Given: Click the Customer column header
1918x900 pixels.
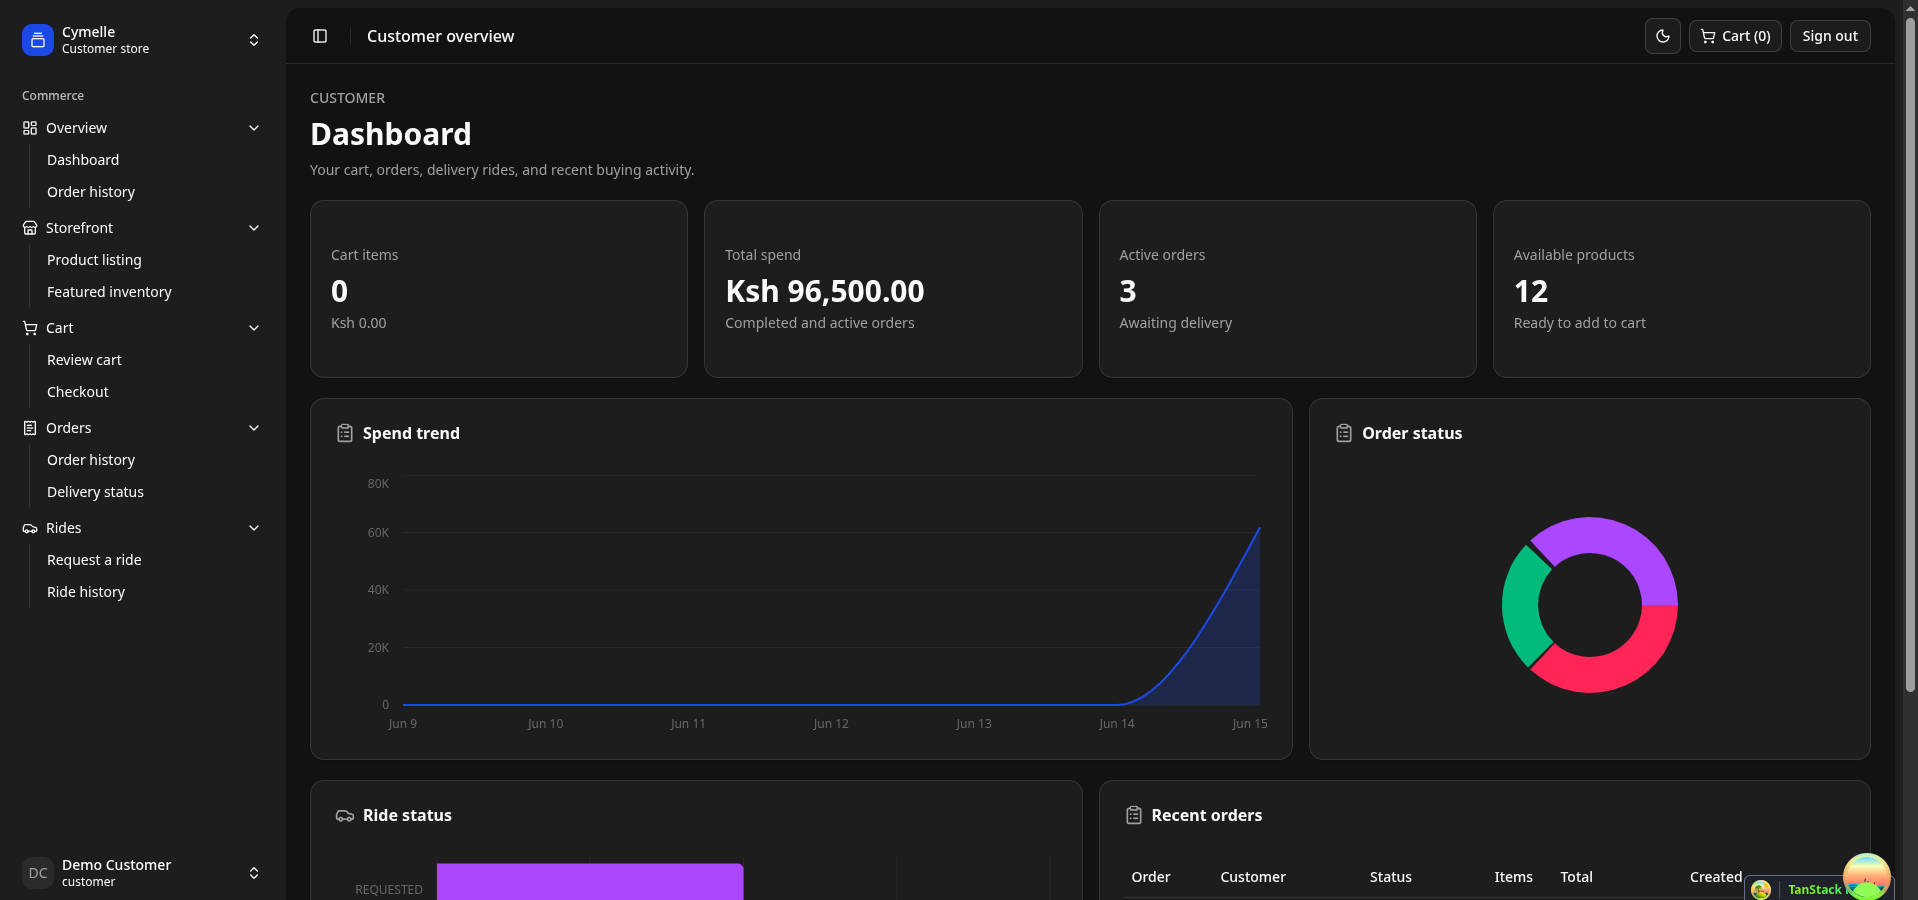Looking at the screenshot, I should pos(1253,877).
